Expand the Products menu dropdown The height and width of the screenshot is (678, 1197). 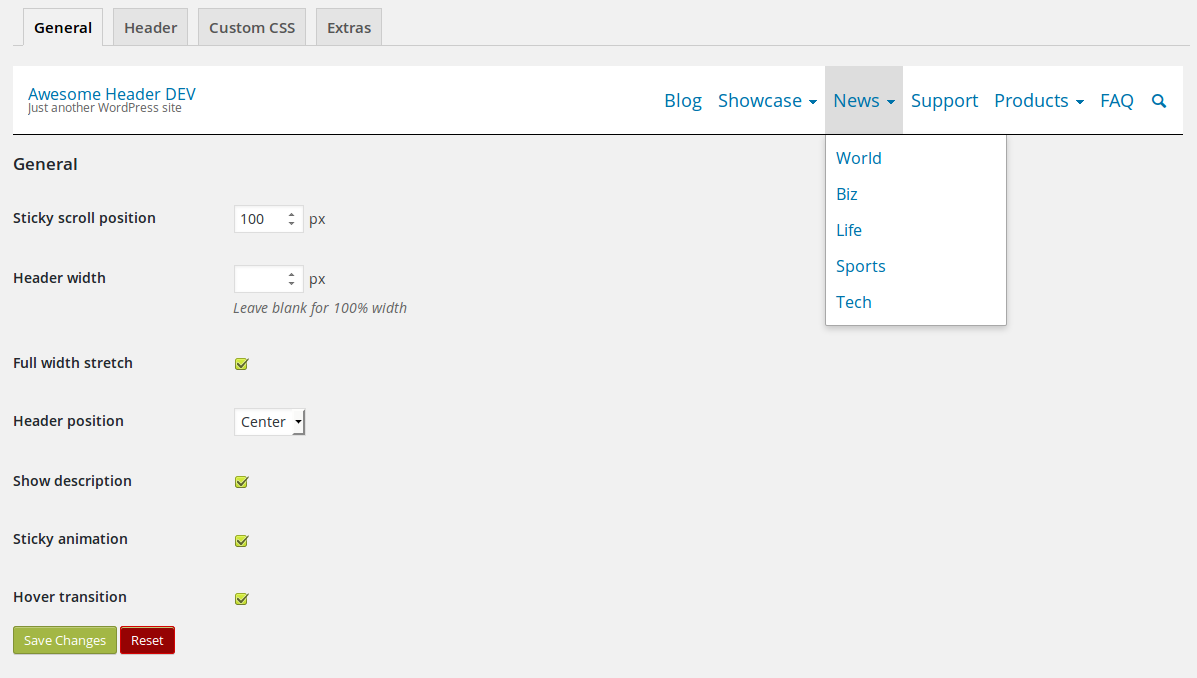pos(1038,101)
